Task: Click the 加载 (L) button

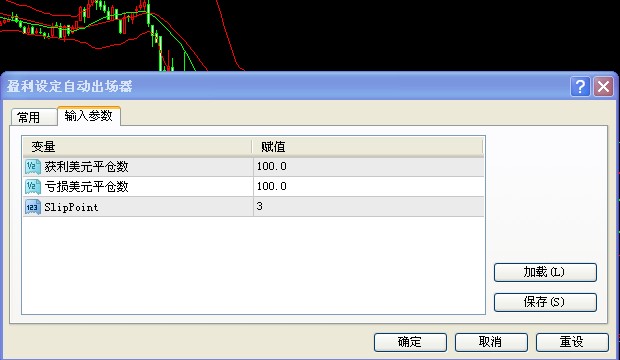Action: [x=545, y=272]
